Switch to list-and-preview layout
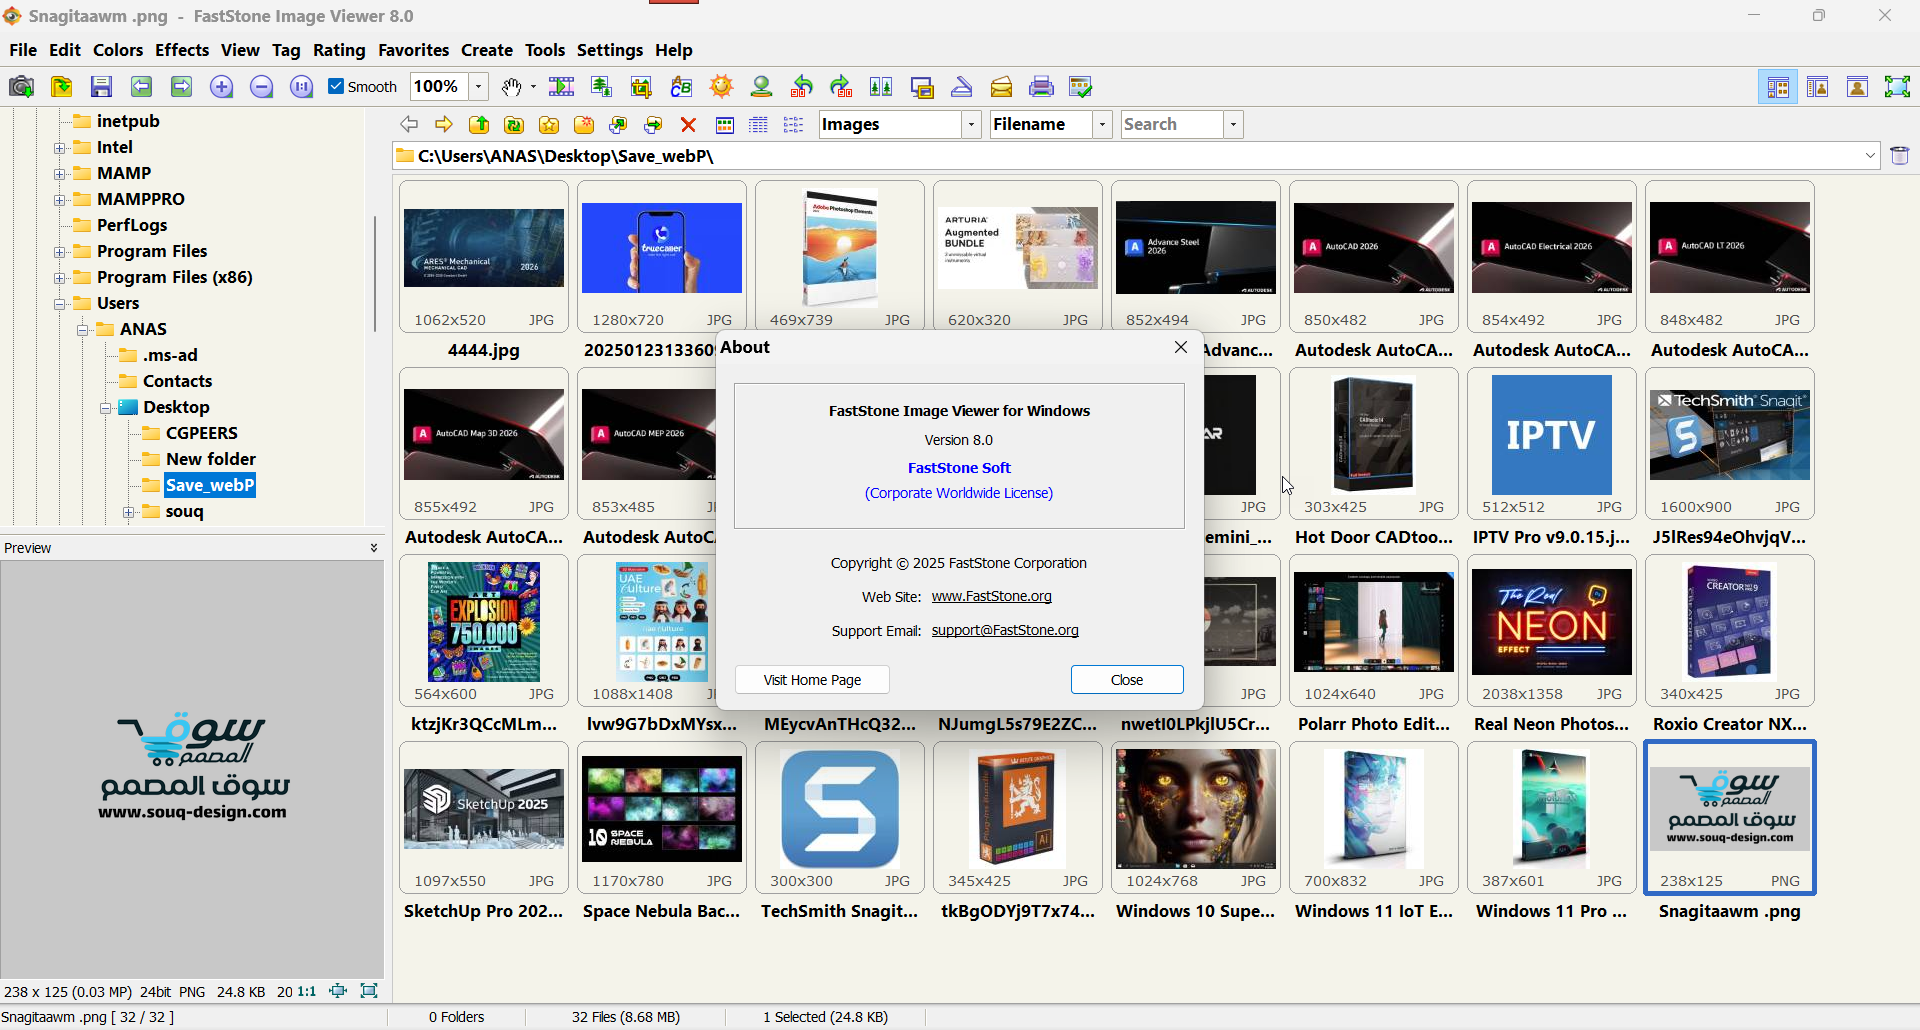 1817,87
